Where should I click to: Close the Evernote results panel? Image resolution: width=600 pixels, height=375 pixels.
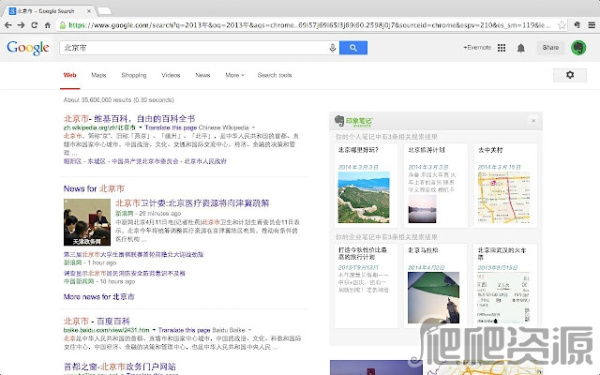click(533, 121)
